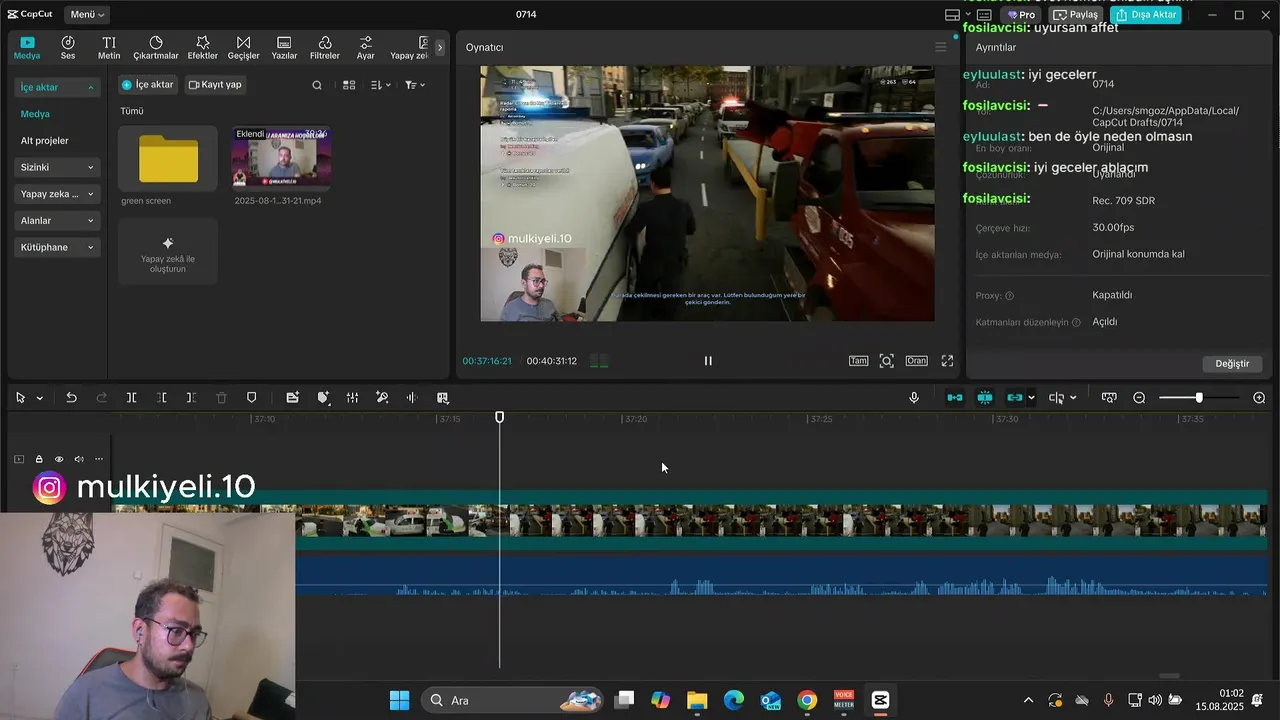The height and width of the screenshot is (720, 1280).
Task: Toggle auto snapping
Action: point(985,398)
